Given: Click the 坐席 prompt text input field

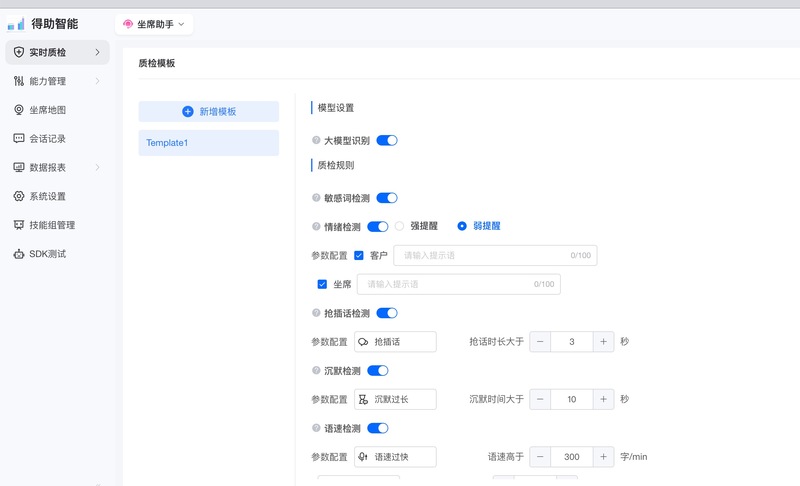Looking at the screenshot, I should pos(459,284).
